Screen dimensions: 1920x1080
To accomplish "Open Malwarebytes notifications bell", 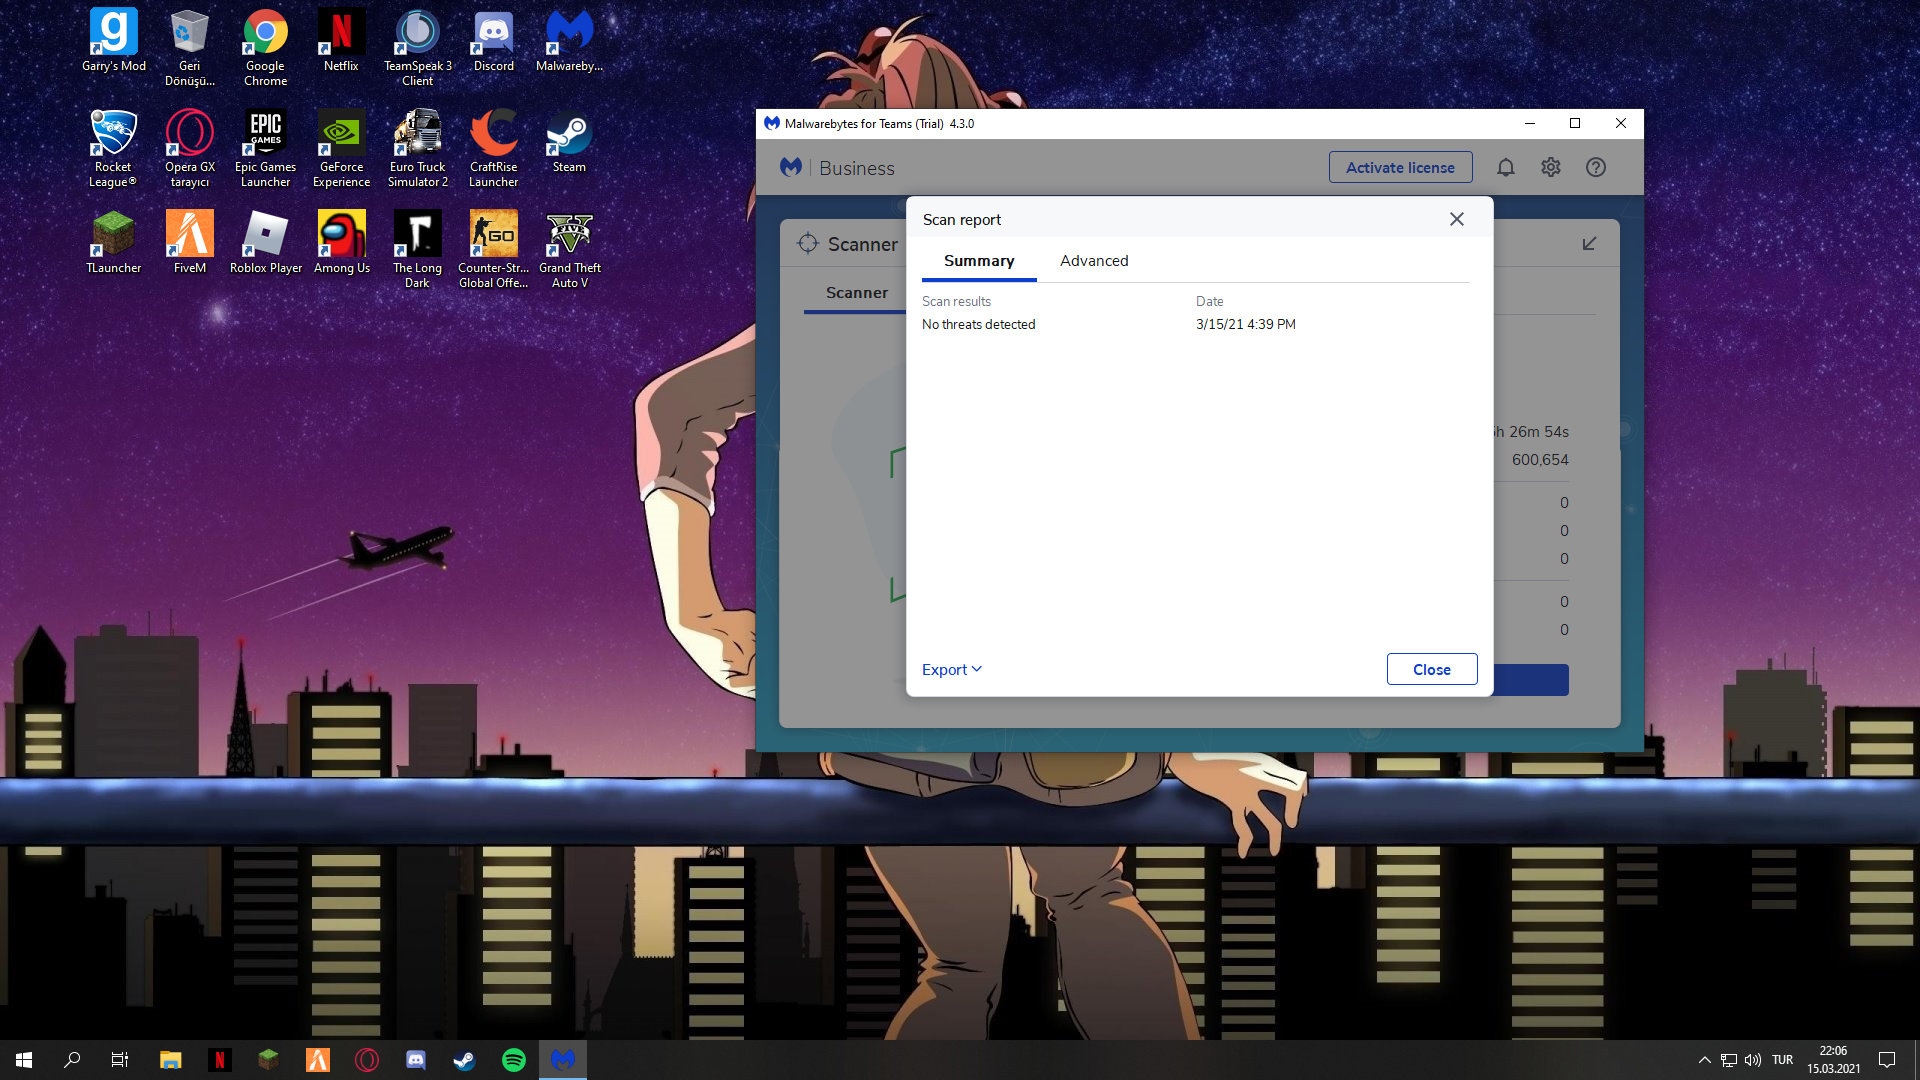I will (x=1505, y=167).
